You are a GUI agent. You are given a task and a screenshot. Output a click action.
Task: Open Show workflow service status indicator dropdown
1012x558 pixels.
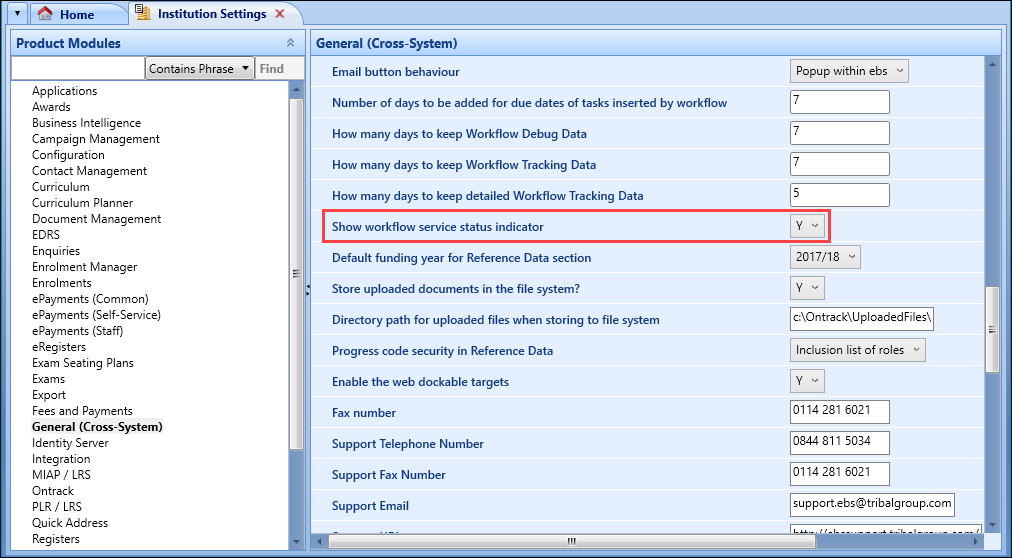click(807, 226)
